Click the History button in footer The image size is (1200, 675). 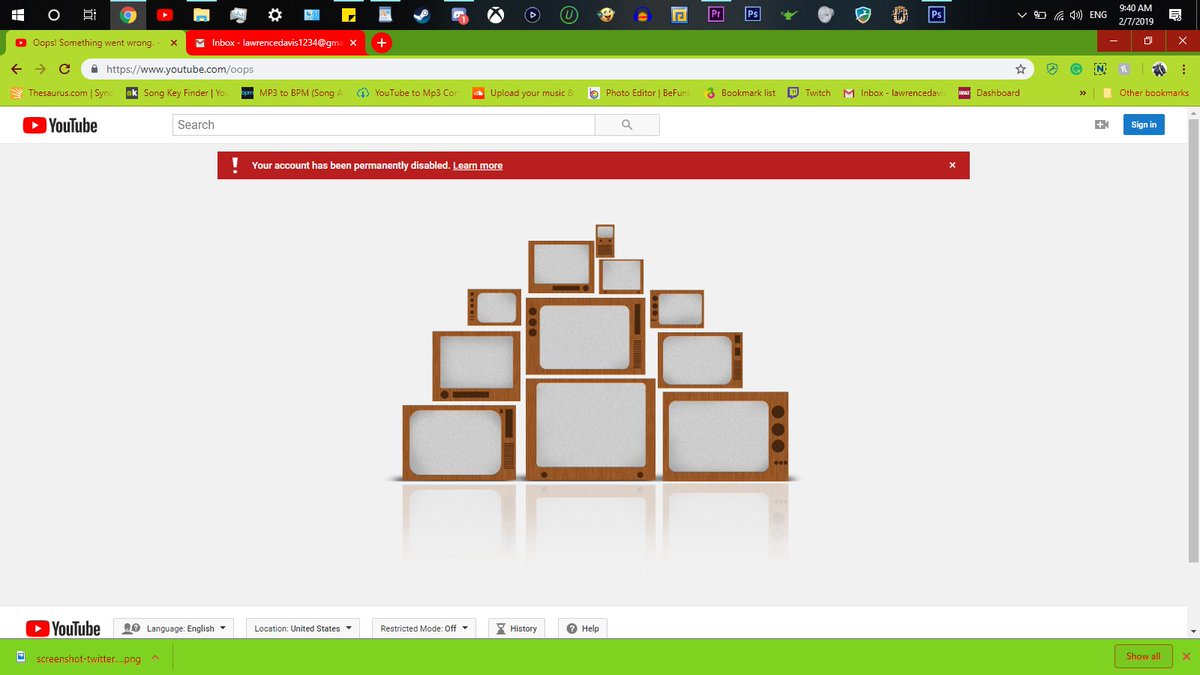coord(517,628)
